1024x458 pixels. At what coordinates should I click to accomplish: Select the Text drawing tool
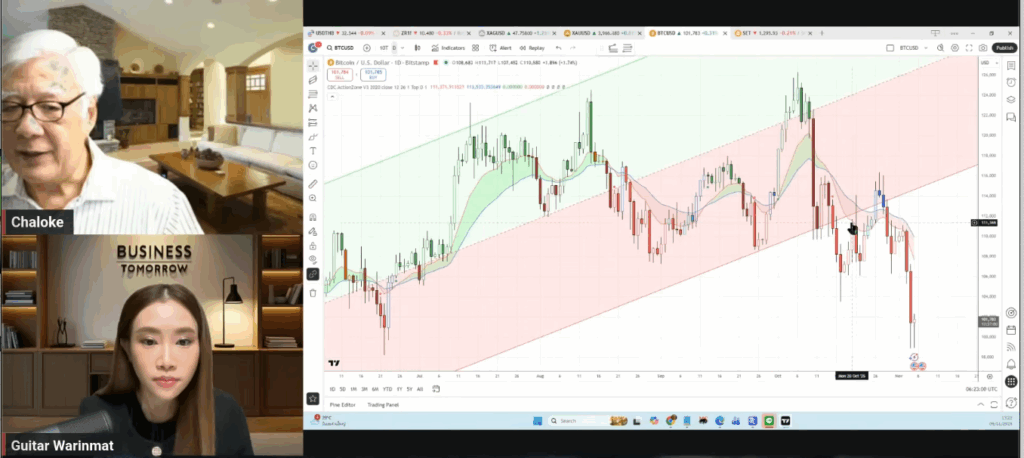click(313, 150)
